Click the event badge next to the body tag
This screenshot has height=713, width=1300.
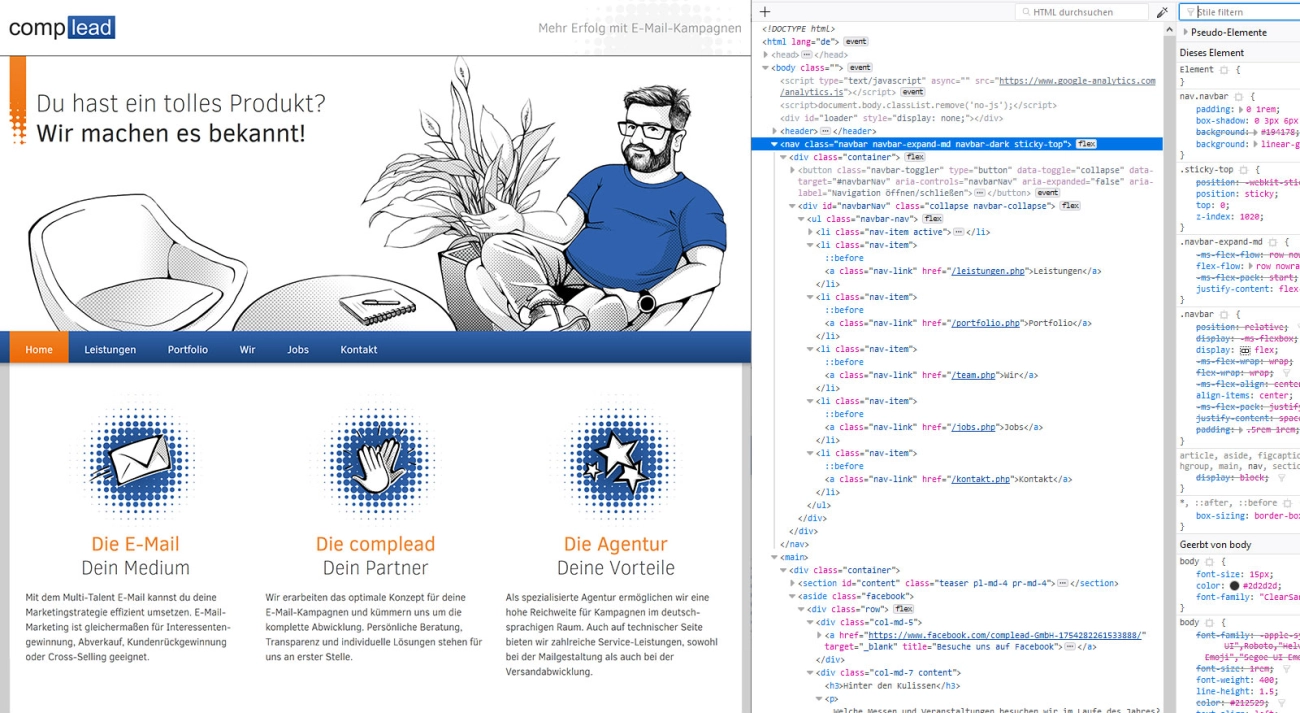860,68
